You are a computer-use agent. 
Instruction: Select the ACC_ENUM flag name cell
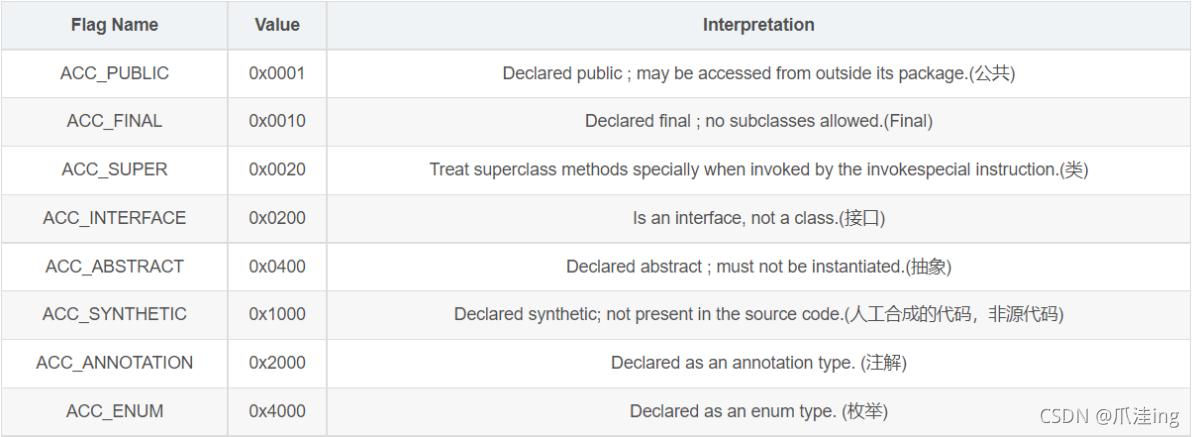click(x=114, y=411)
